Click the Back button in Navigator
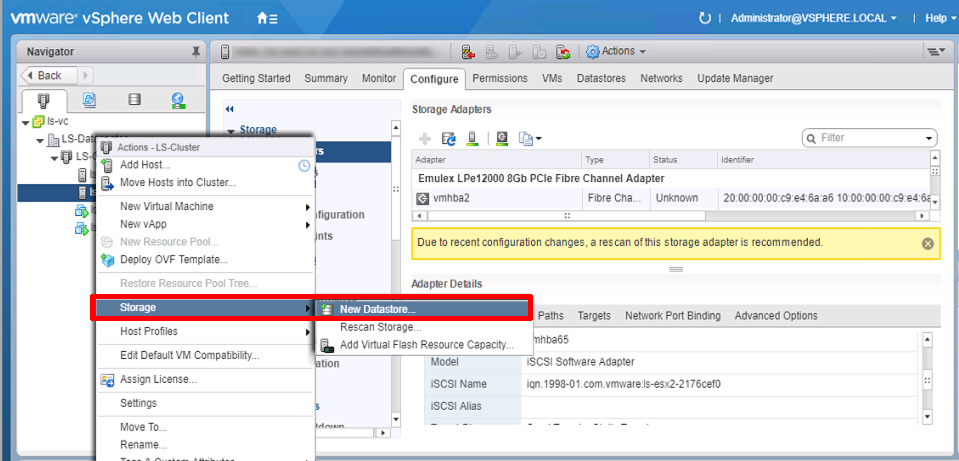Screen dimensions: 959x461 pyautogui.click(x=49, y=76)
